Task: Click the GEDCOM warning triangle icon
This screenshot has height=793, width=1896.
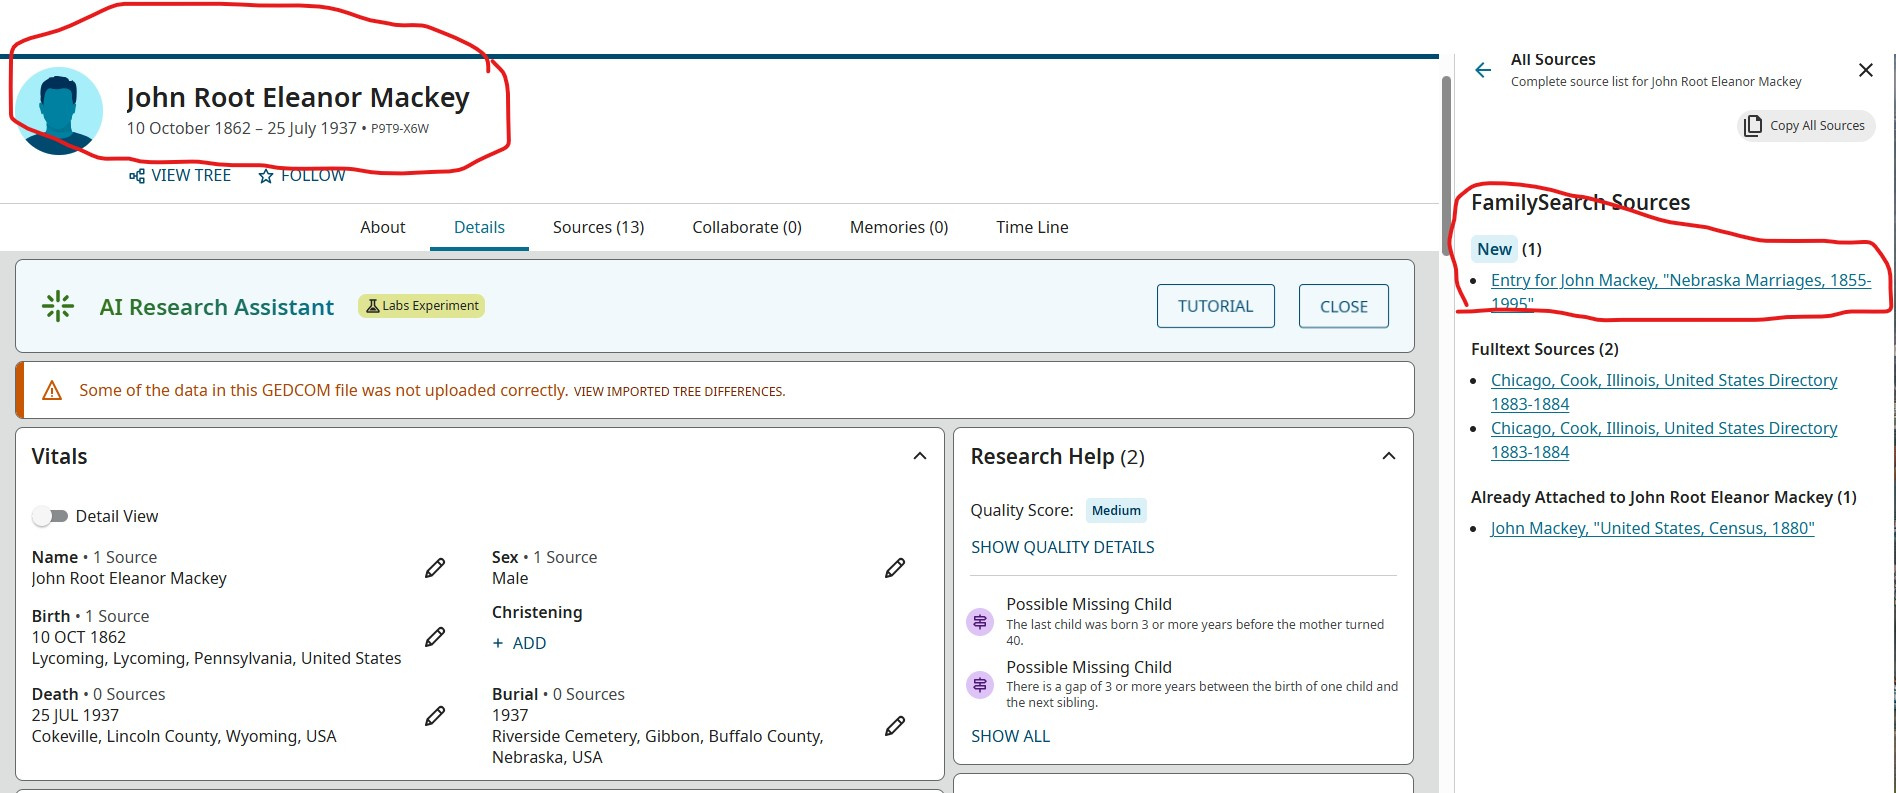Action: 52,390
